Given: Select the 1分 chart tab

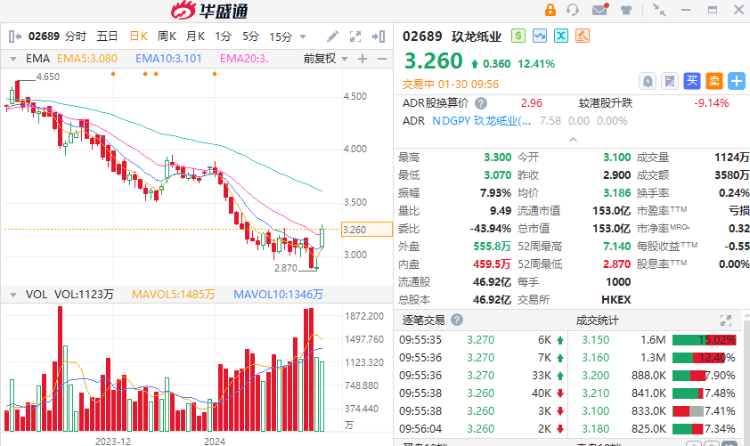Looking at the screenshot, I should (223, 36).
